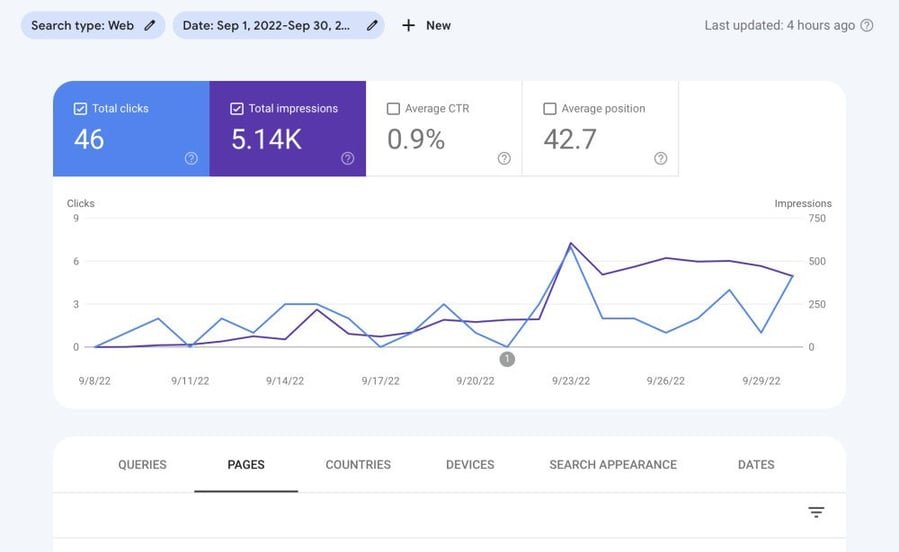Screen dimensions: 899x552
Task: Click the 9/20/22 date axis label
Action: 475,381
